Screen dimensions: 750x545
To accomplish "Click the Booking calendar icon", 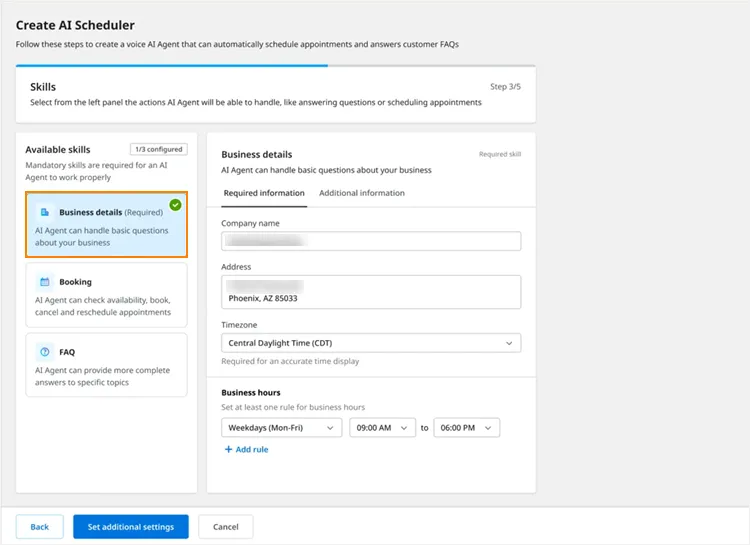I will point(44,282).
